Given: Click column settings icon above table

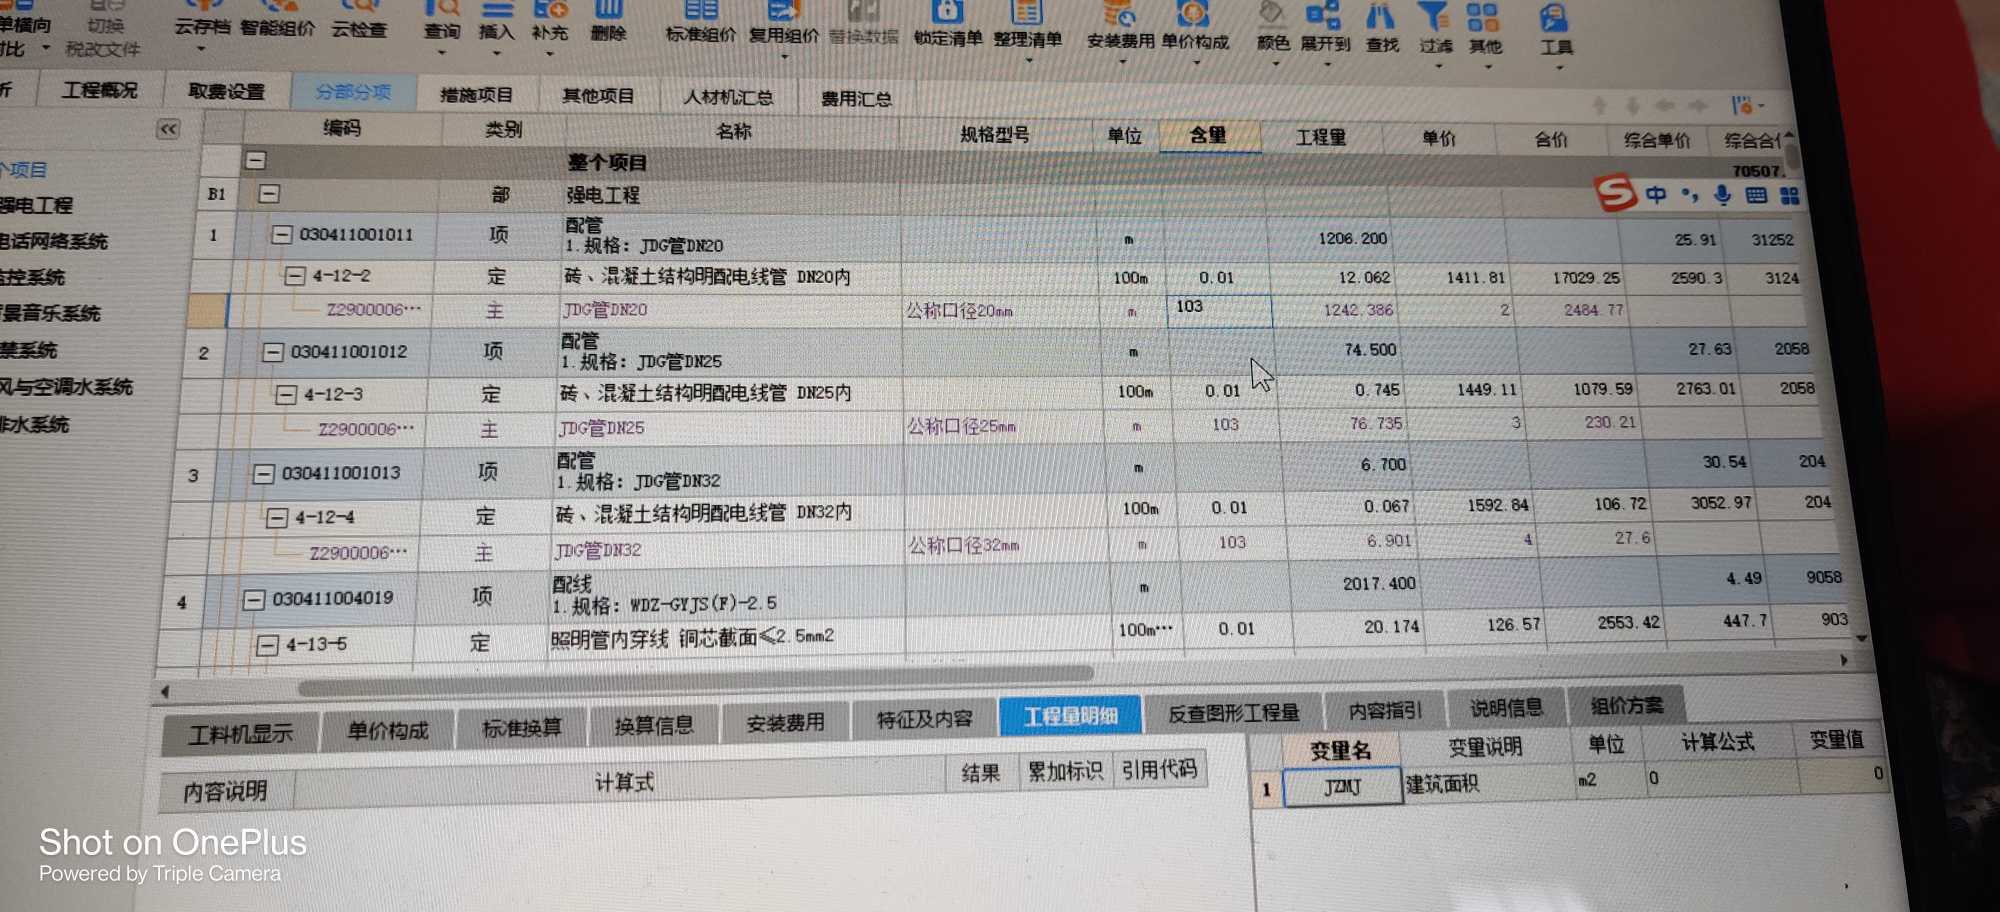Looking at the screenshot, I should click(x=1744, y=105).
